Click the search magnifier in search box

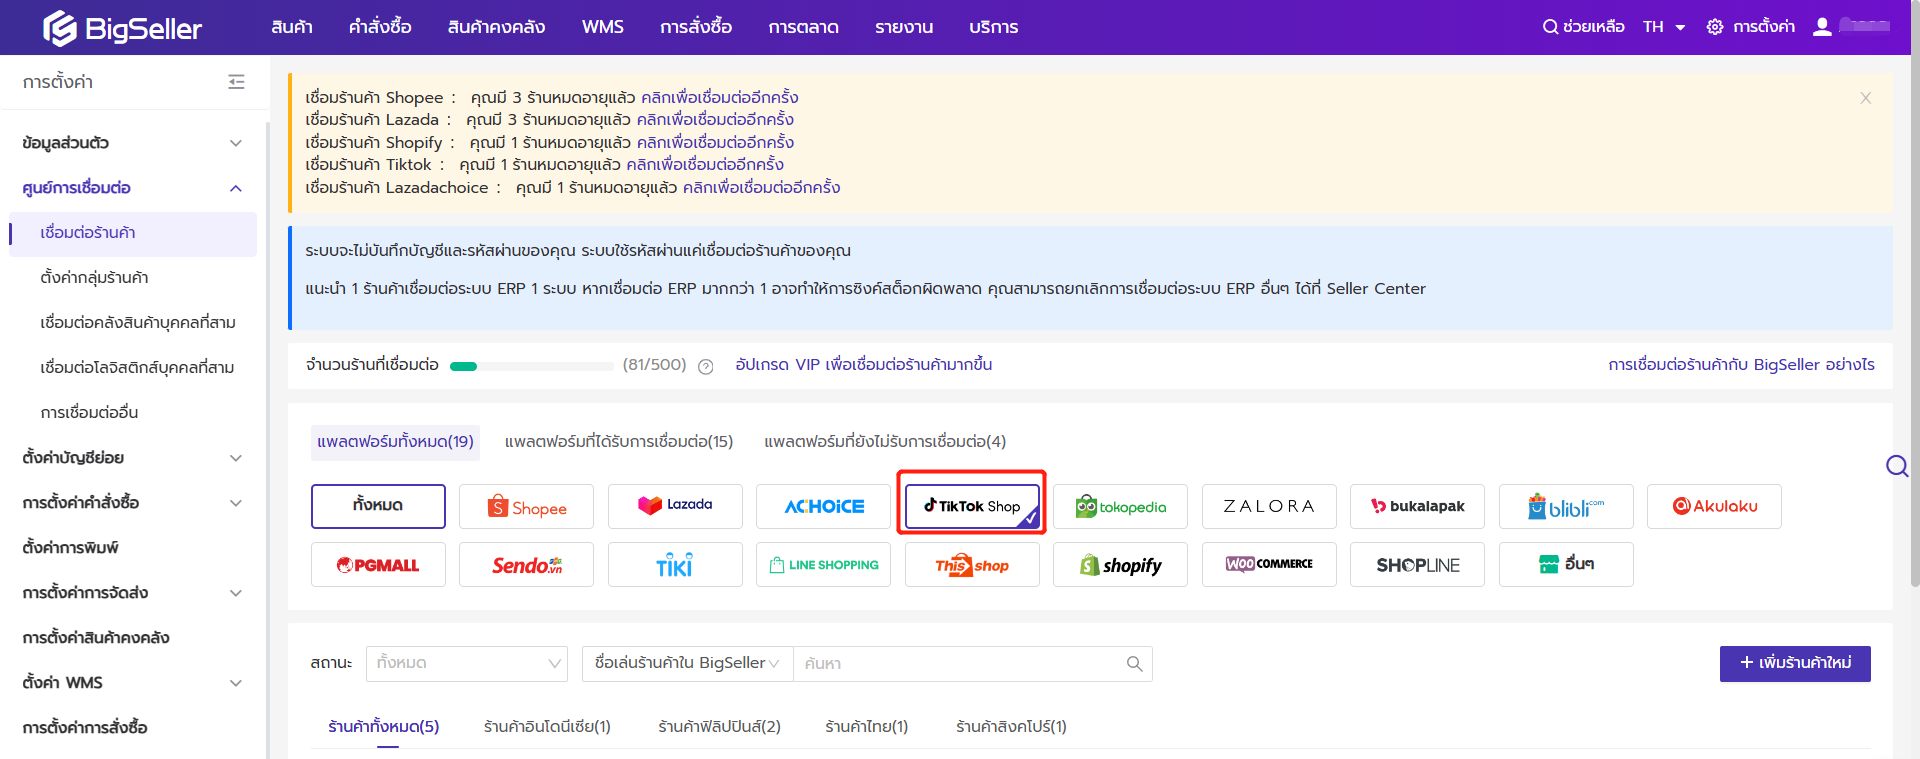1134,664
